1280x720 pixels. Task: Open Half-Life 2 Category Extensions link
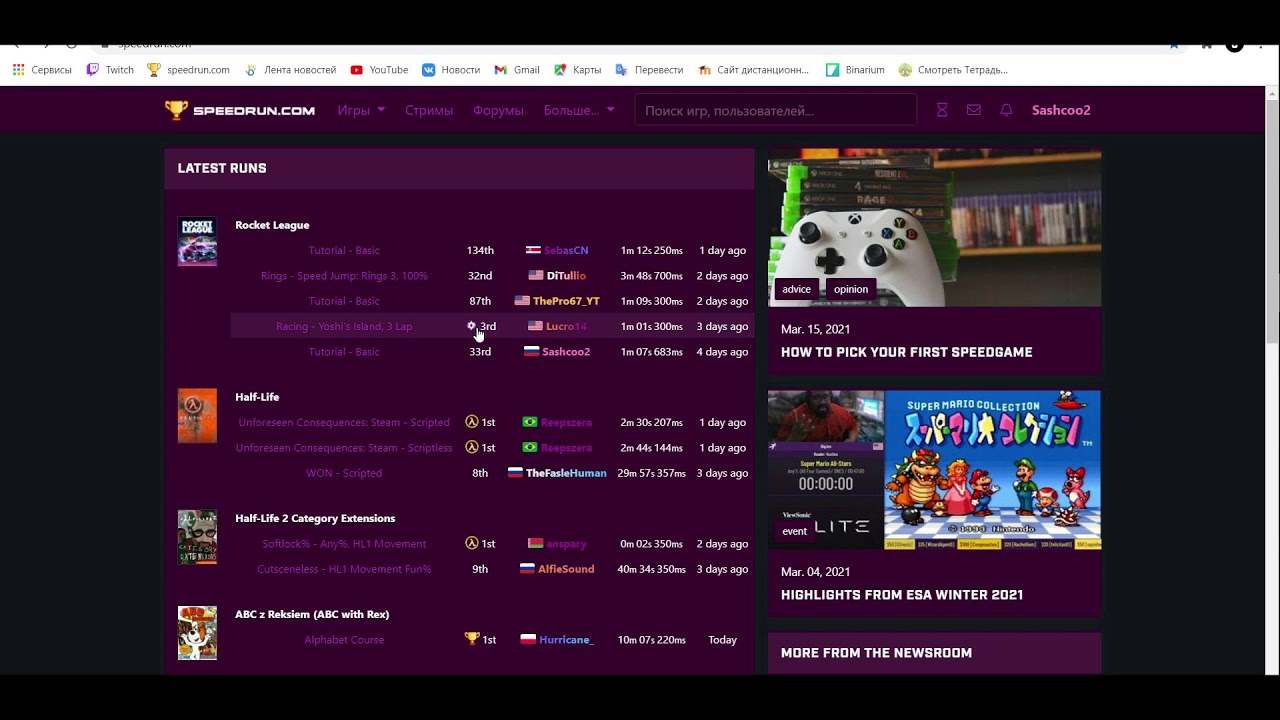coord(315,518)
